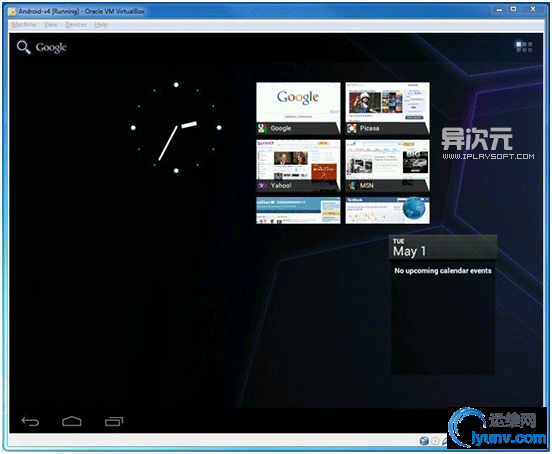Open the Machine menu in VirtualBox
552x454 pixels.
(24, 25)
